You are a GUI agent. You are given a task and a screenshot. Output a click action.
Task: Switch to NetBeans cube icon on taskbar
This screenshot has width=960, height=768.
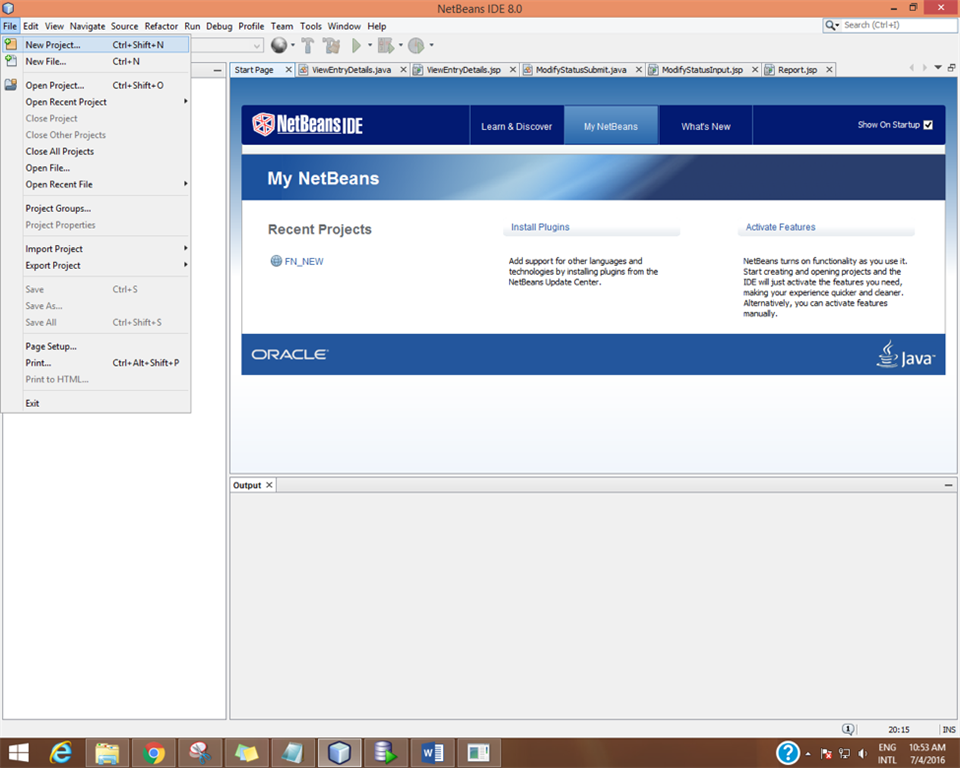click(x=339, y=753)
